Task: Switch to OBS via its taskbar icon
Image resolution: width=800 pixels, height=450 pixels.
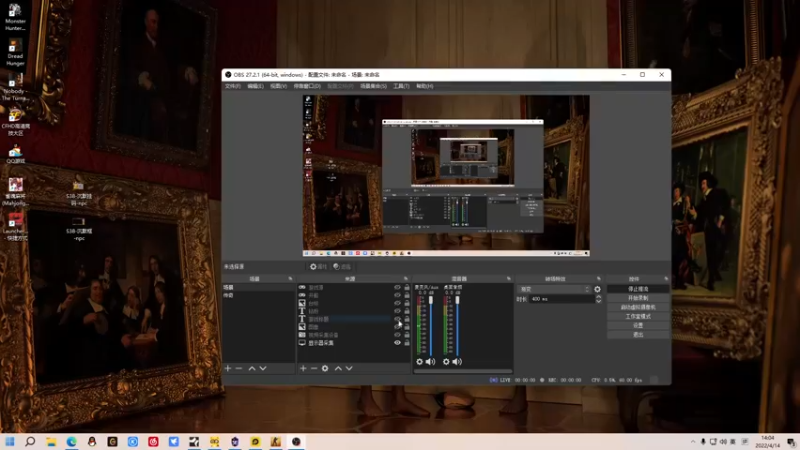Action: (296, 441)
